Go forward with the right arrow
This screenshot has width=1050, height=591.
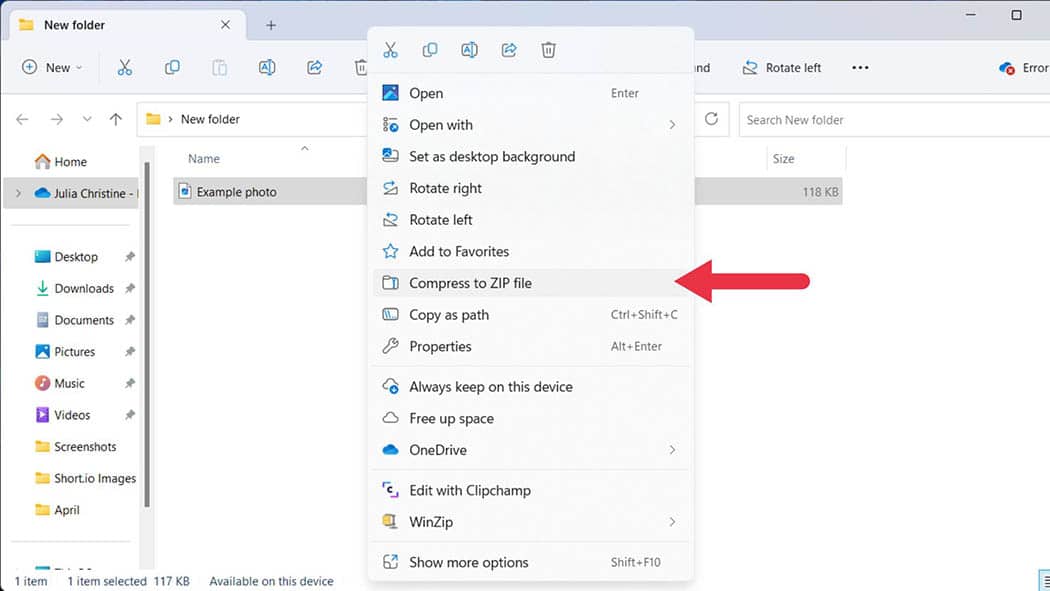[57, 119]
